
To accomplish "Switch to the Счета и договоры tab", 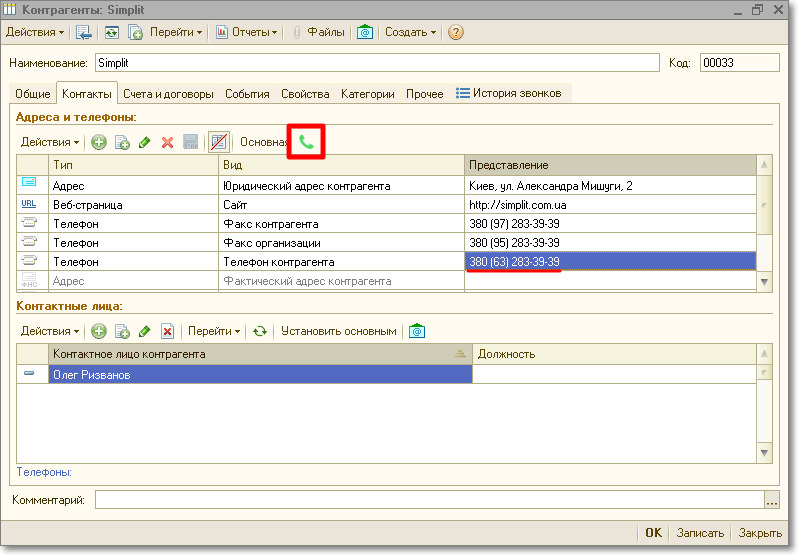I will (168, 94).
